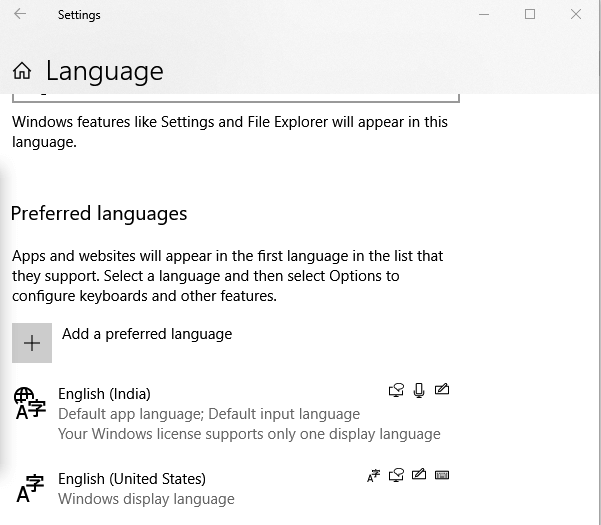Go back with the Settings back arrow
Image resolution: width=601 pixels, height=525 pixels.
(20, 14)
